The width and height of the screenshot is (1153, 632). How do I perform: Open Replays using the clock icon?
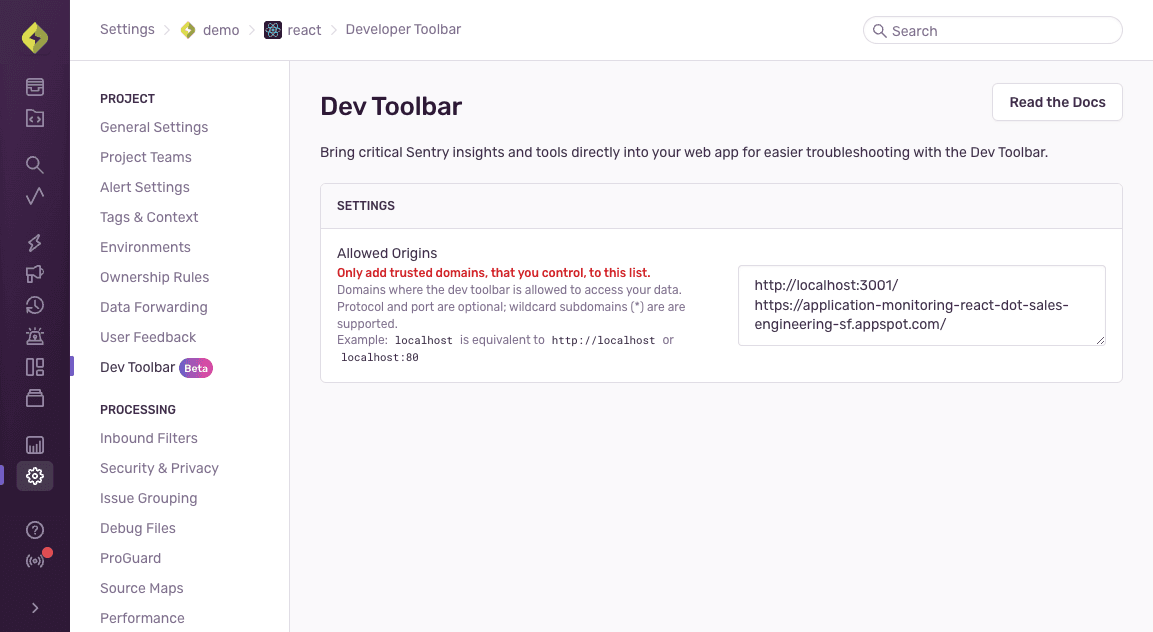tap(35, 305)
